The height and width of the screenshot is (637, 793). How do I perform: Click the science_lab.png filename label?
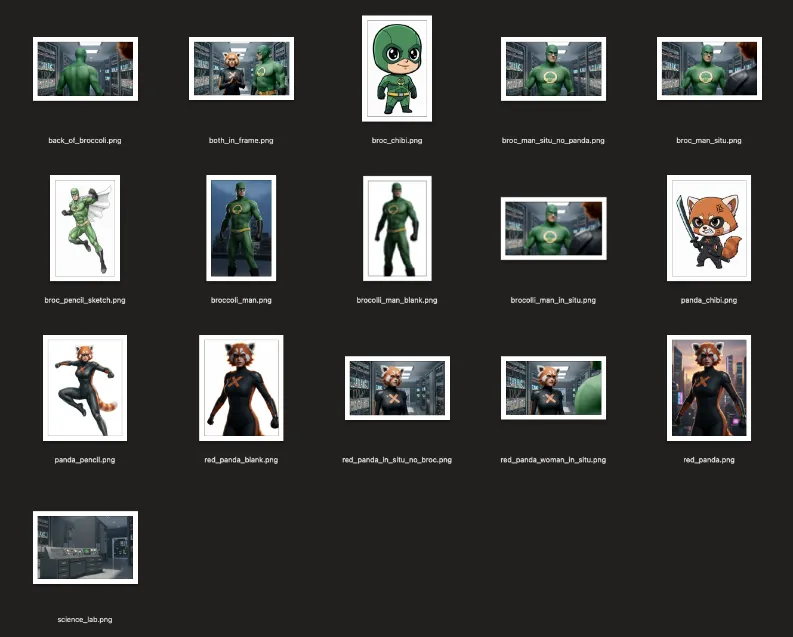pos(85,620)
